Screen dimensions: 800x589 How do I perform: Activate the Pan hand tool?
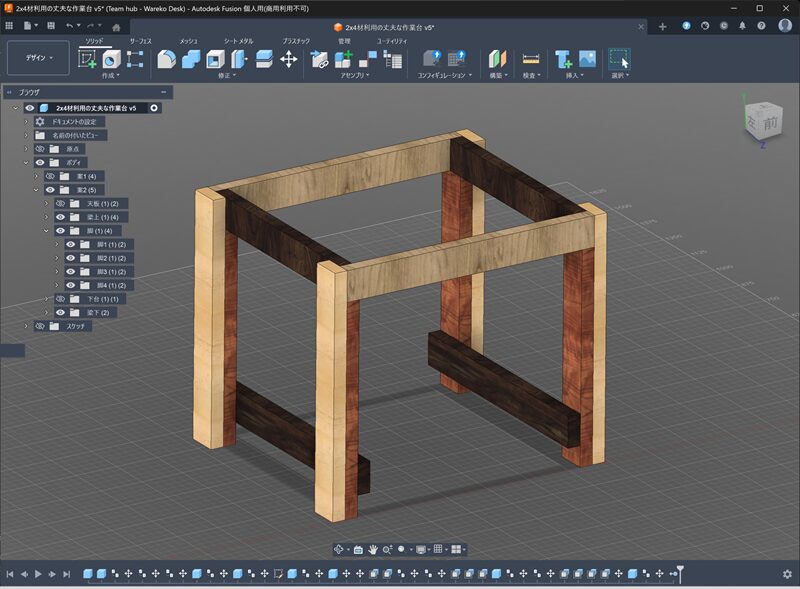[373, 549]
